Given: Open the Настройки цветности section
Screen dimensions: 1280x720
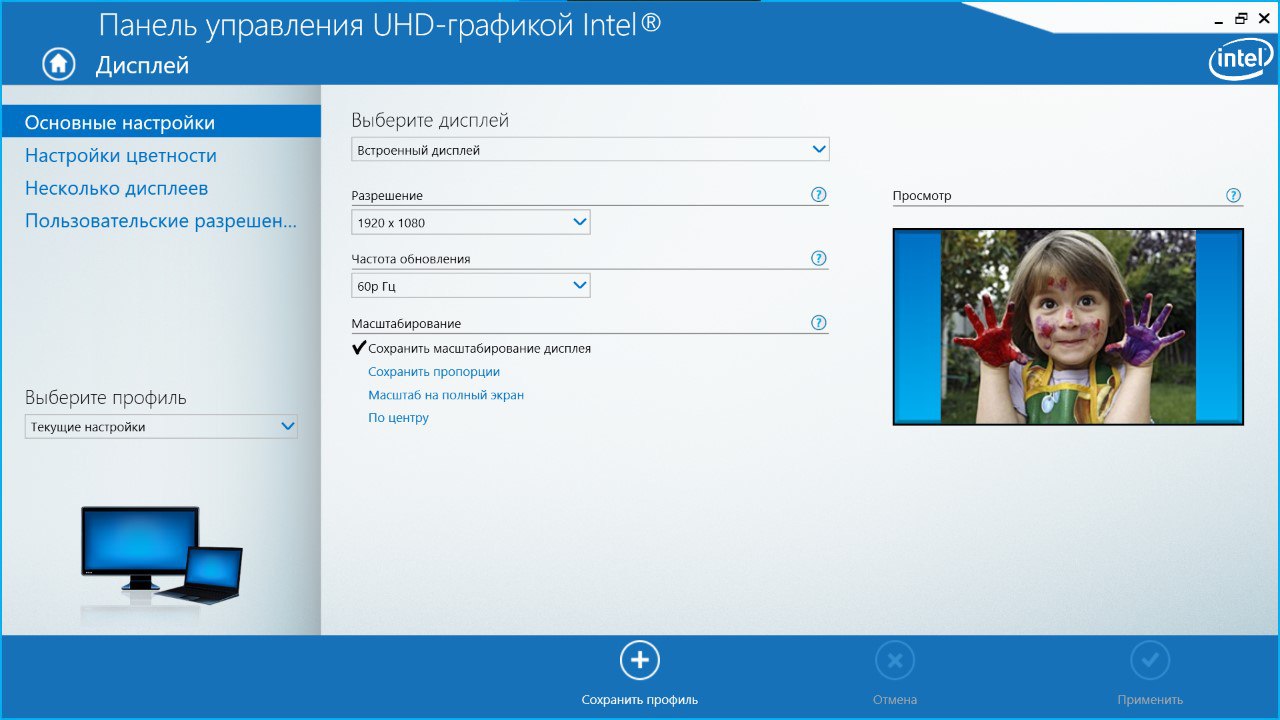Looking at the screenshot, I should point(121,155).
